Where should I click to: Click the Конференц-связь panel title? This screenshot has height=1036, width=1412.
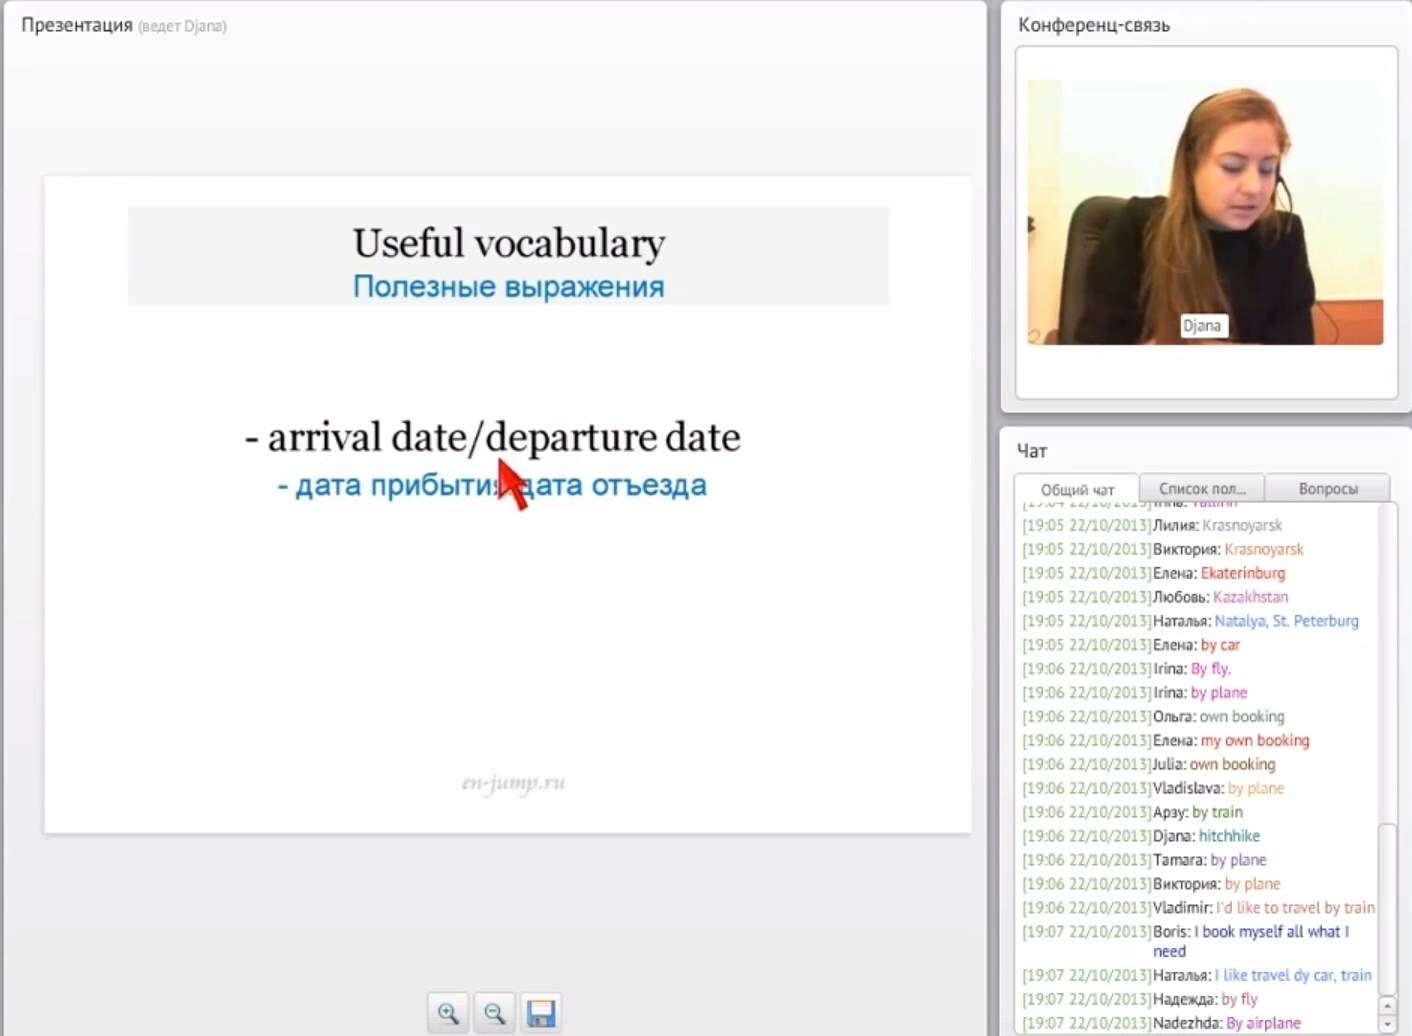tap(1094, 25)
